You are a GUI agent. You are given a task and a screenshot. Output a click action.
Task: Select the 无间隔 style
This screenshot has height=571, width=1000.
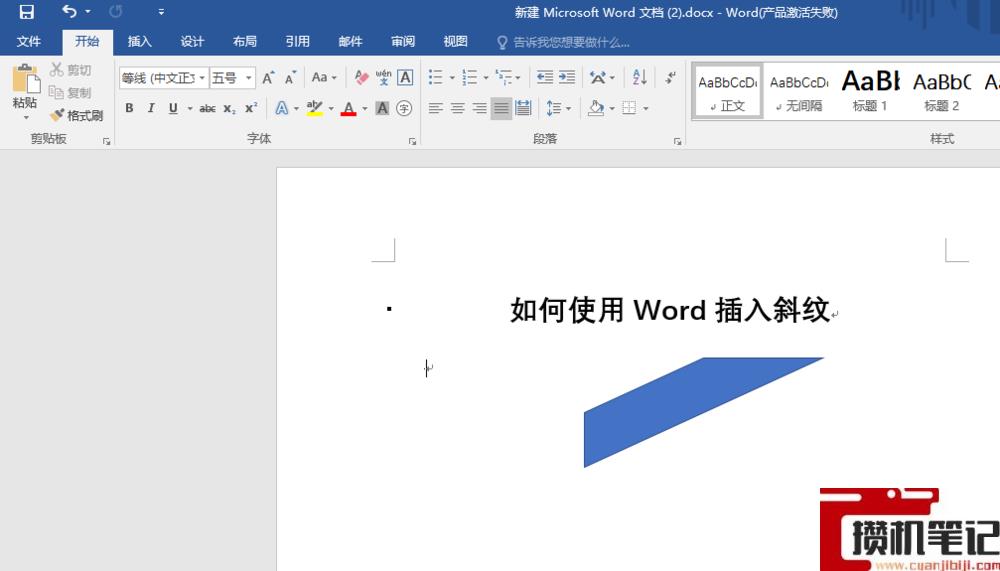798,91
